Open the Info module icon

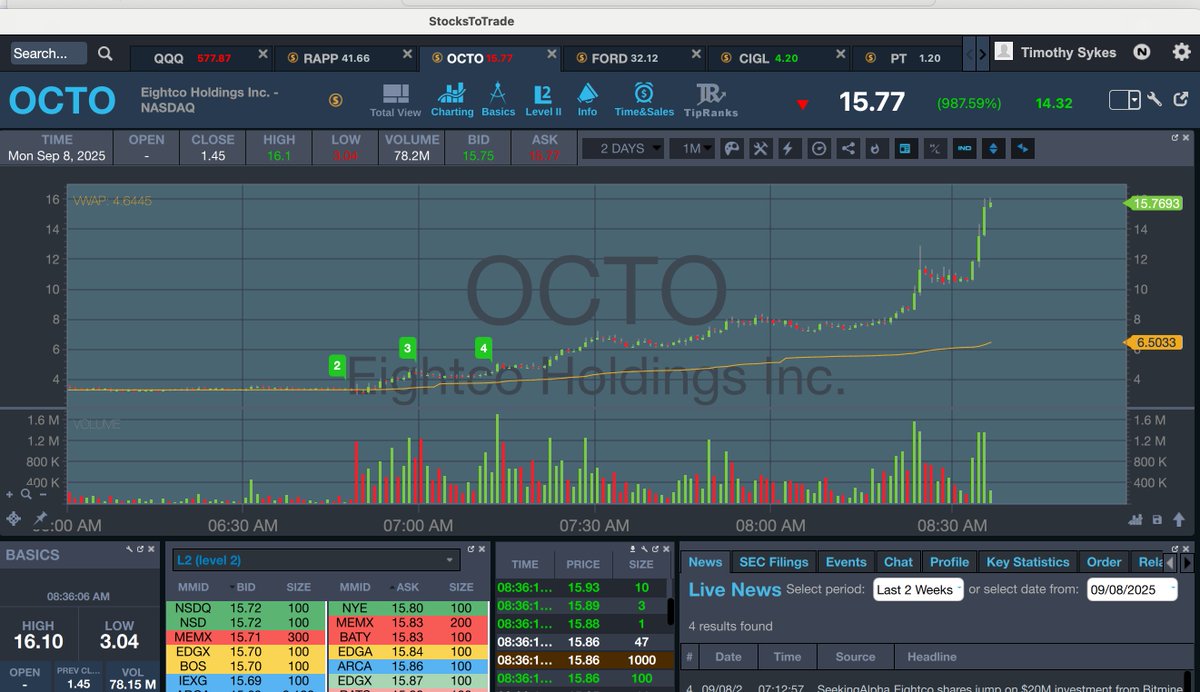coord(587,94)
